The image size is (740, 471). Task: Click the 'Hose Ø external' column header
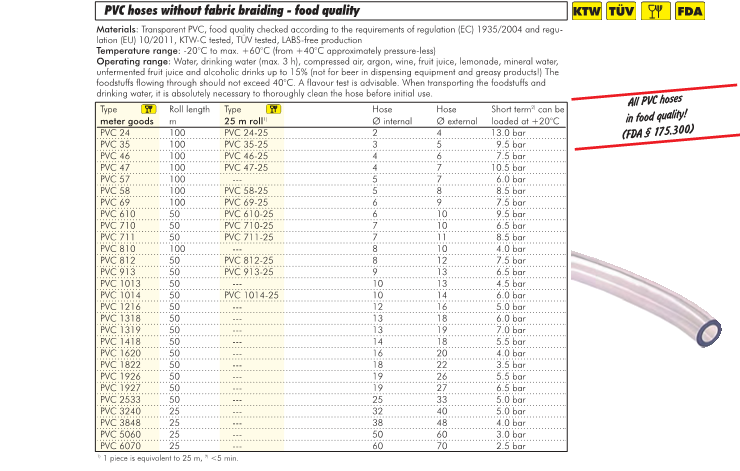click(x=456, y=114)
